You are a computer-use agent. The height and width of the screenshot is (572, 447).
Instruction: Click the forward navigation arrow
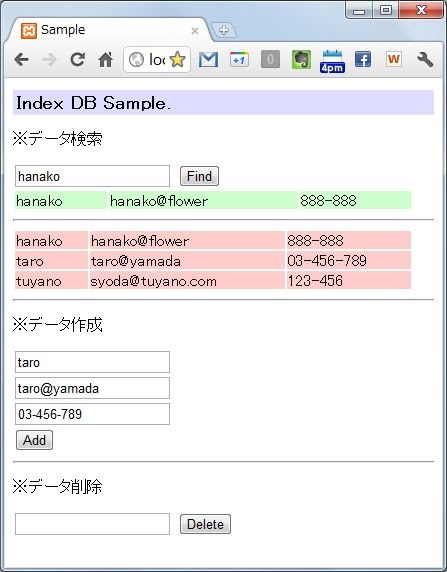(49, 59)
